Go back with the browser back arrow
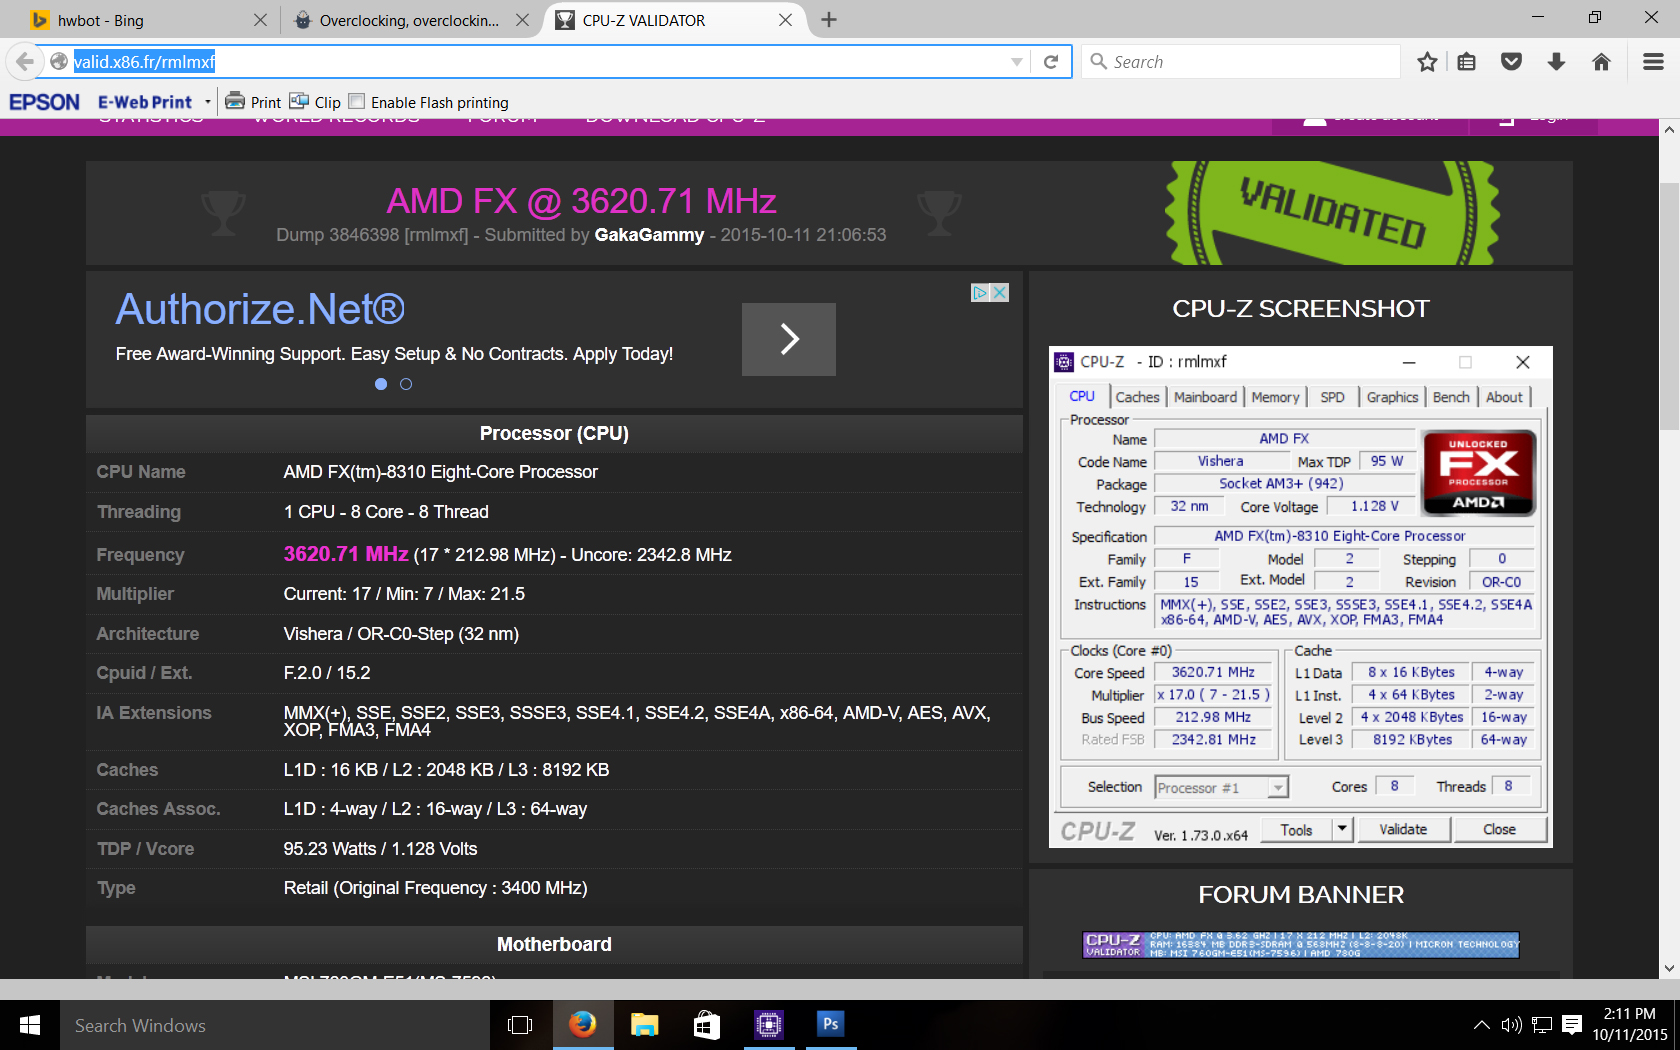The width and height of the screenshot is (1680, 1050). point(24,62)
